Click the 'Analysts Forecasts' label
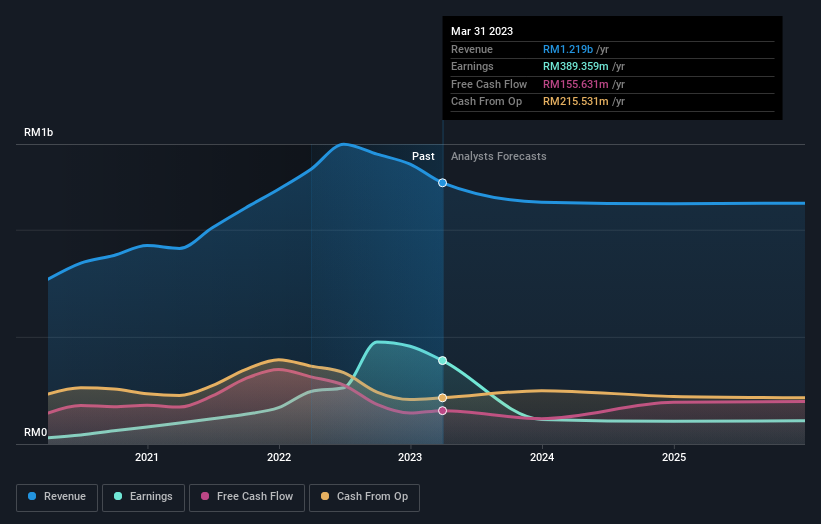Viewport: 821px width, 524px height. tap(498, 157)
